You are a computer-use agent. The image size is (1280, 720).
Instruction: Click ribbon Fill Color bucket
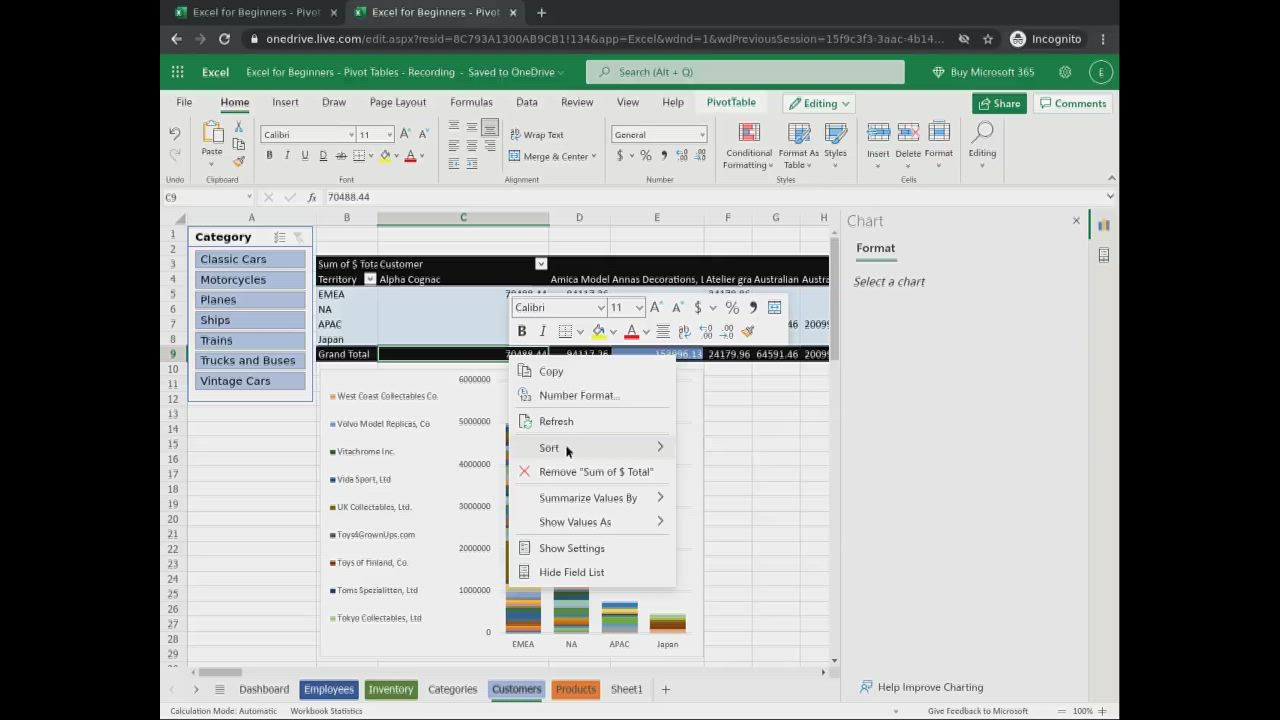click(x=384, y=155)
